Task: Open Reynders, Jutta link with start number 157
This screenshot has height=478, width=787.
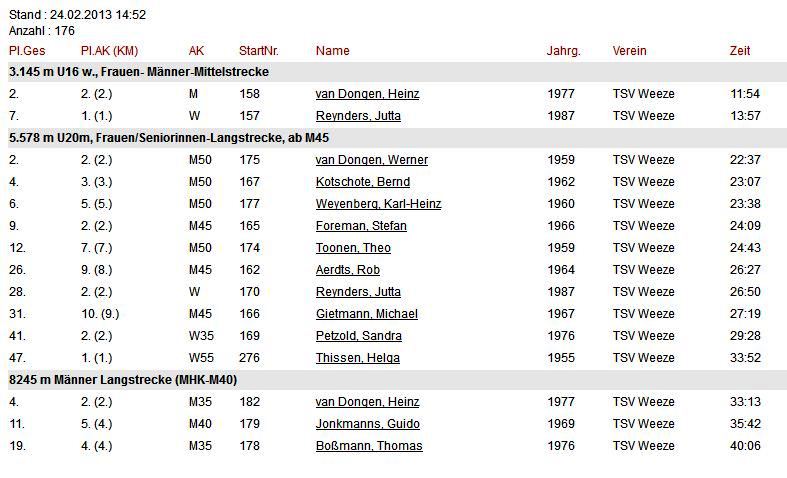Action: (358, 116)
